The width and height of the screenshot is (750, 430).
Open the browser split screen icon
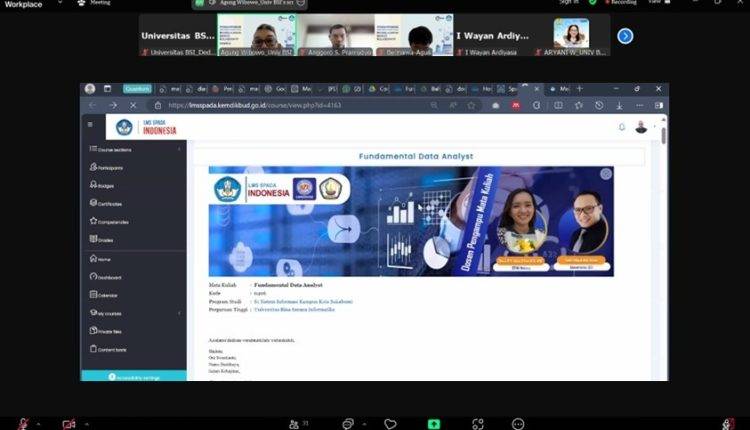[558, 105]
